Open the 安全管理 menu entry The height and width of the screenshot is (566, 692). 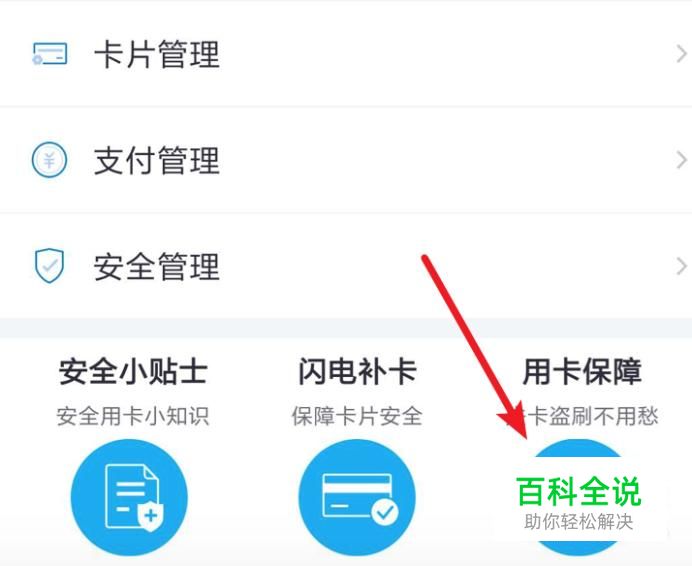point(346,266)
